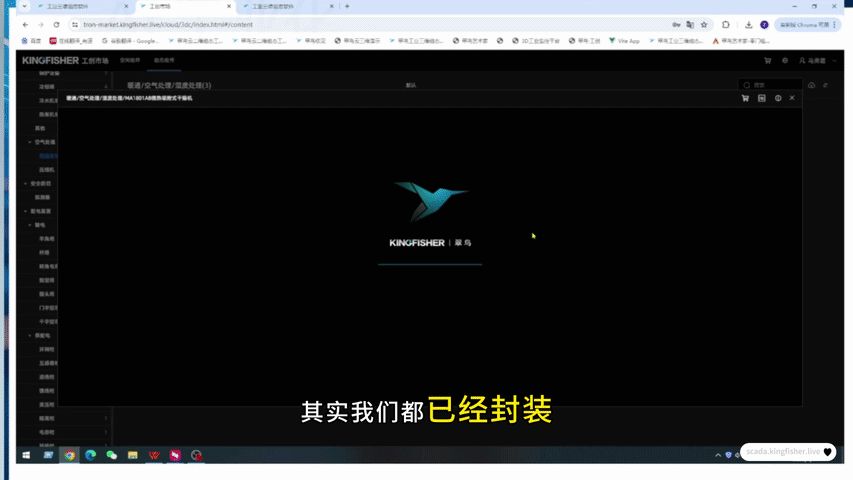This screenshot has width=853, height=480.
Task: Open the translate page icon
Action: click(x=690, y=24)
